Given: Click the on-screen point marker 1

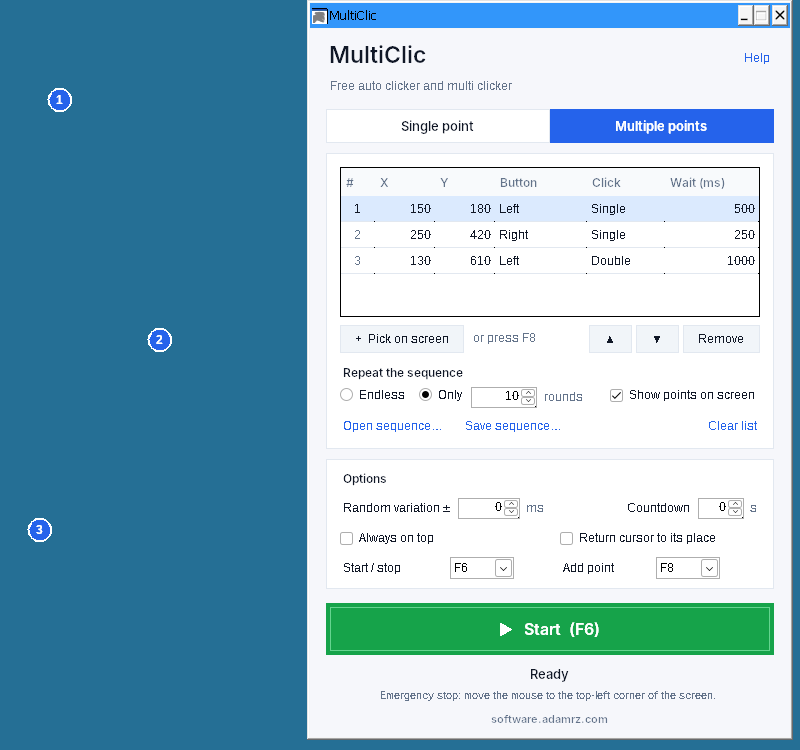Looking at the screenshot, I should 60,100.
